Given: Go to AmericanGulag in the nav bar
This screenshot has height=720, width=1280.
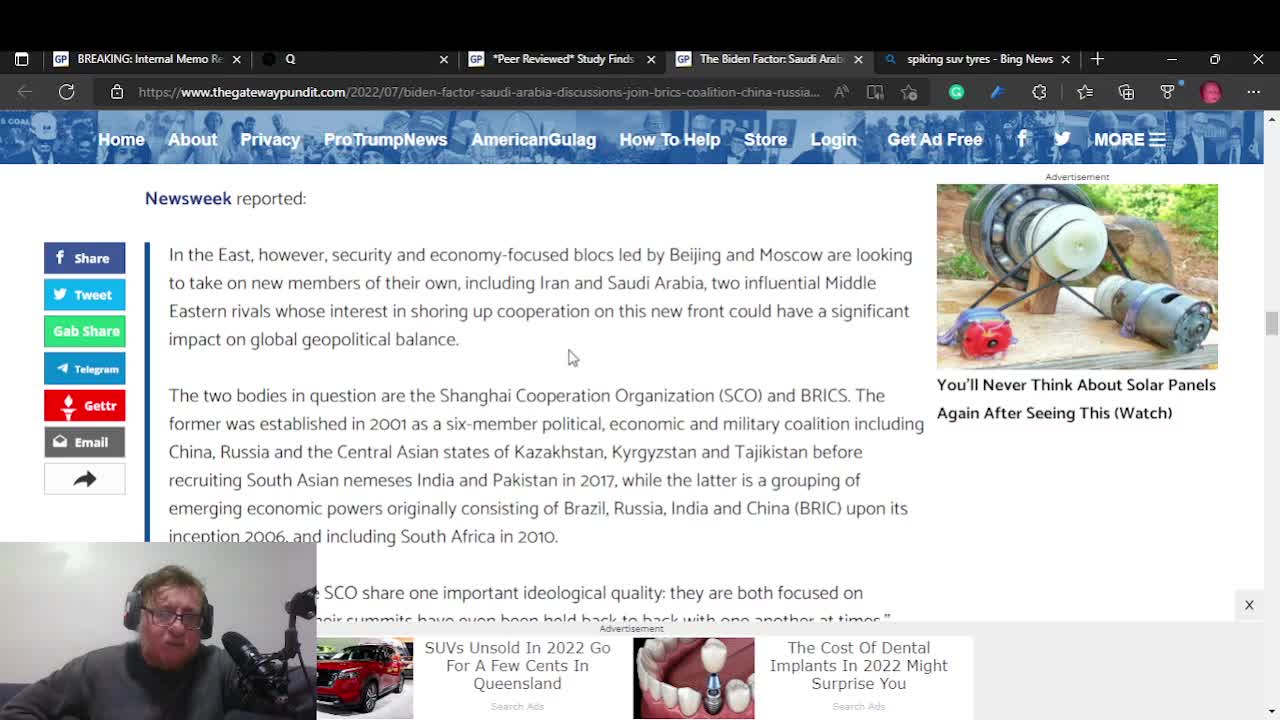Looking at the screenshot, I should [534, 139].
